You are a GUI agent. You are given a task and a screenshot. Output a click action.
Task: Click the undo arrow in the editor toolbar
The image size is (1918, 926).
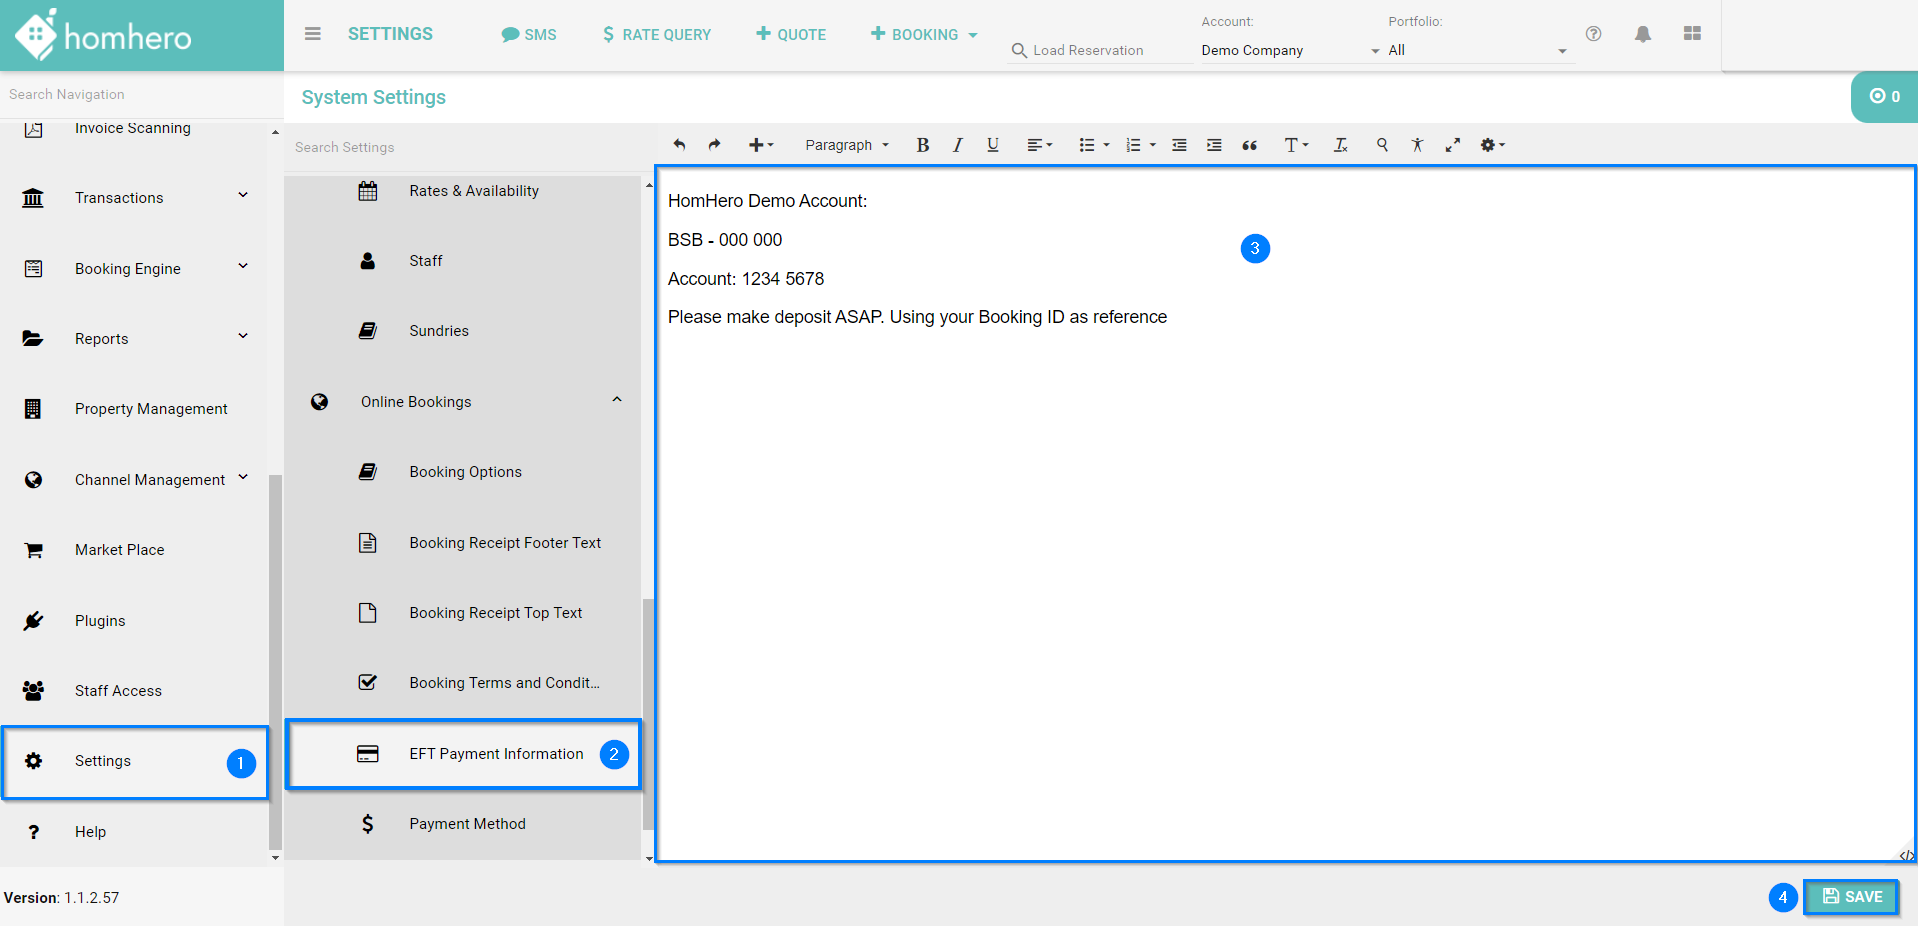click(679, 145)
